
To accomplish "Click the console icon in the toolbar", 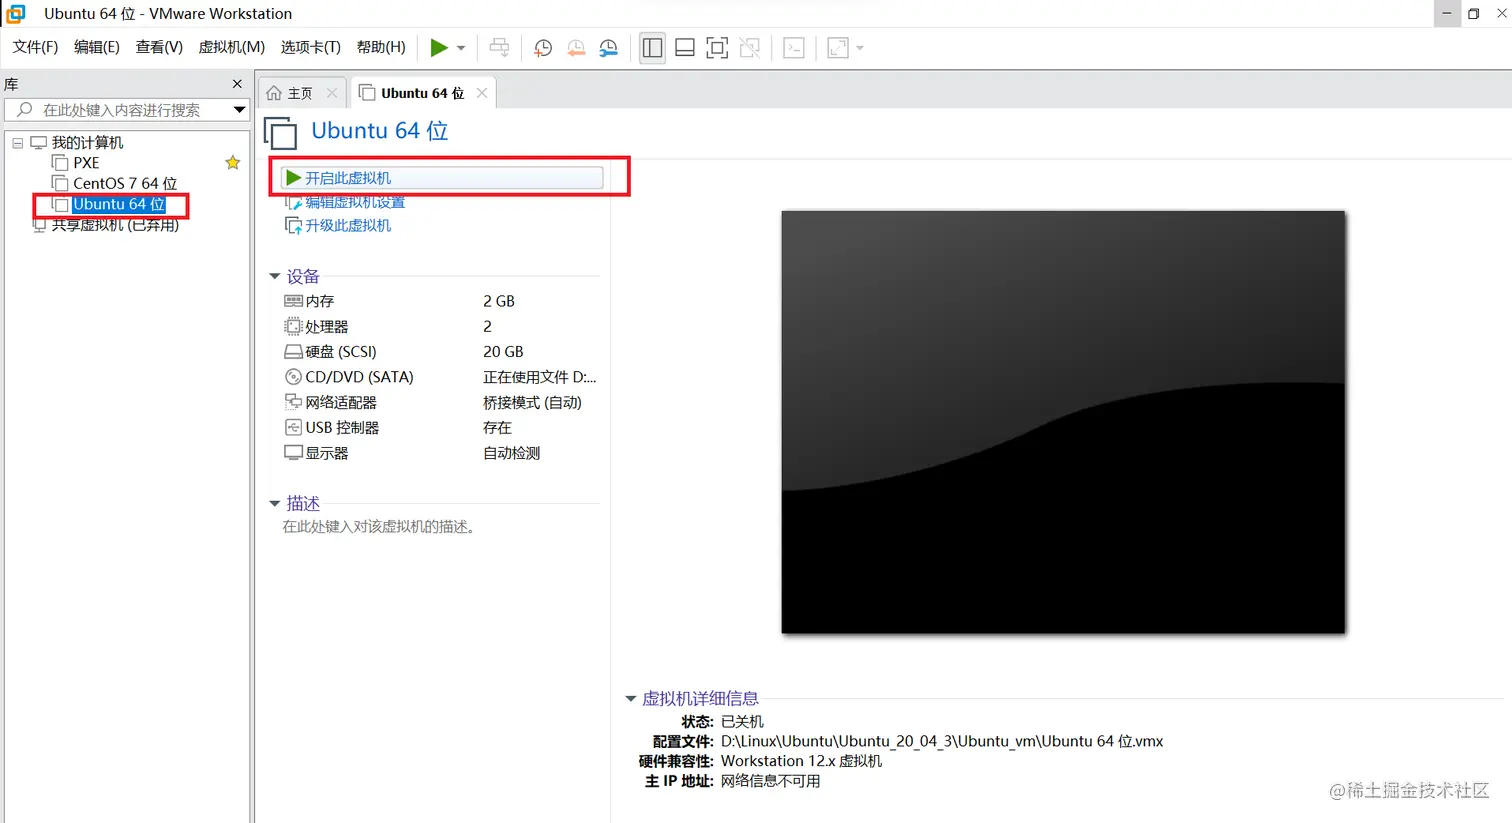I will click(x=793, y=47).
